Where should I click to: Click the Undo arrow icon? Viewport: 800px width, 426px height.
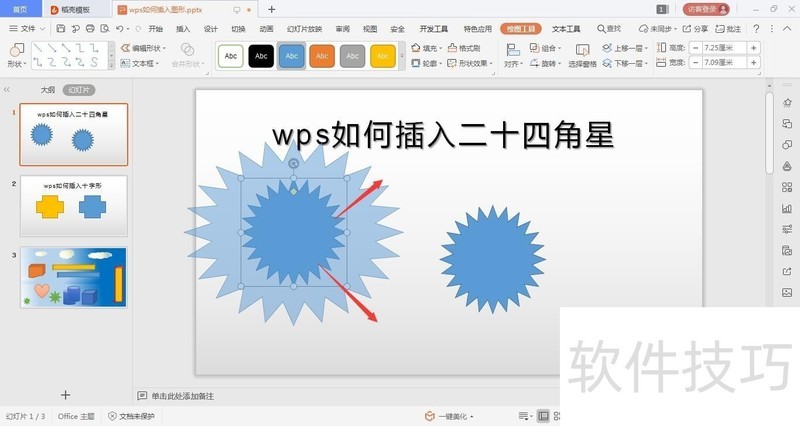click(119, 29)
